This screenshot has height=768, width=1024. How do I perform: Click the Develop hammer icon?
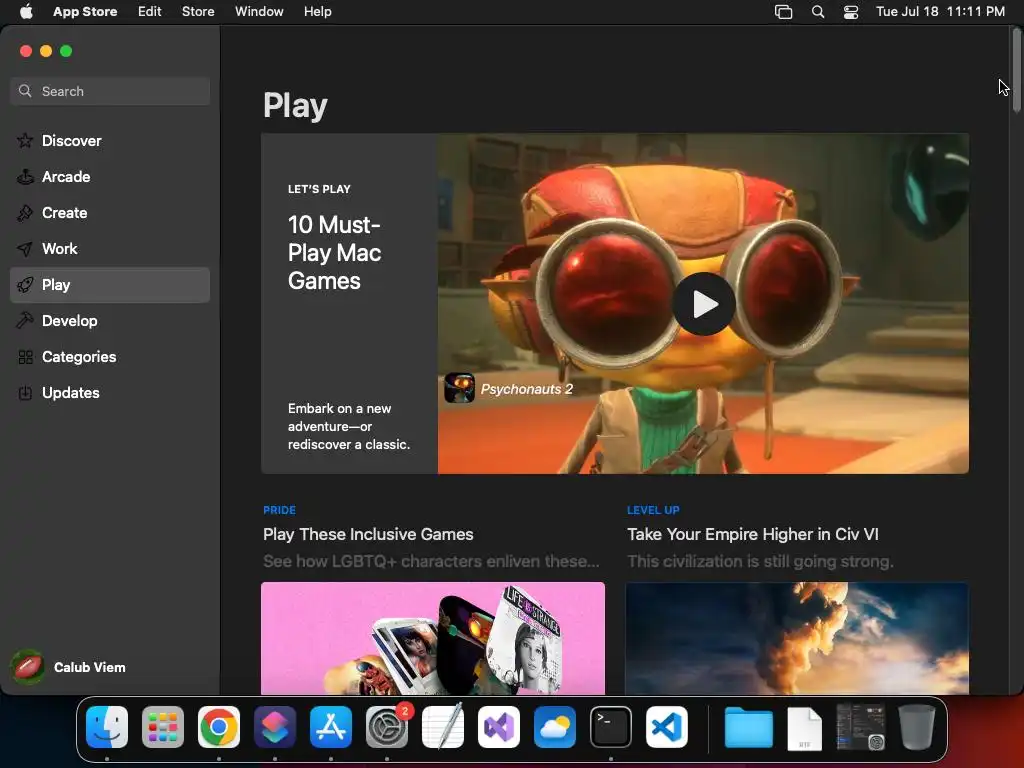click(25, 321)
